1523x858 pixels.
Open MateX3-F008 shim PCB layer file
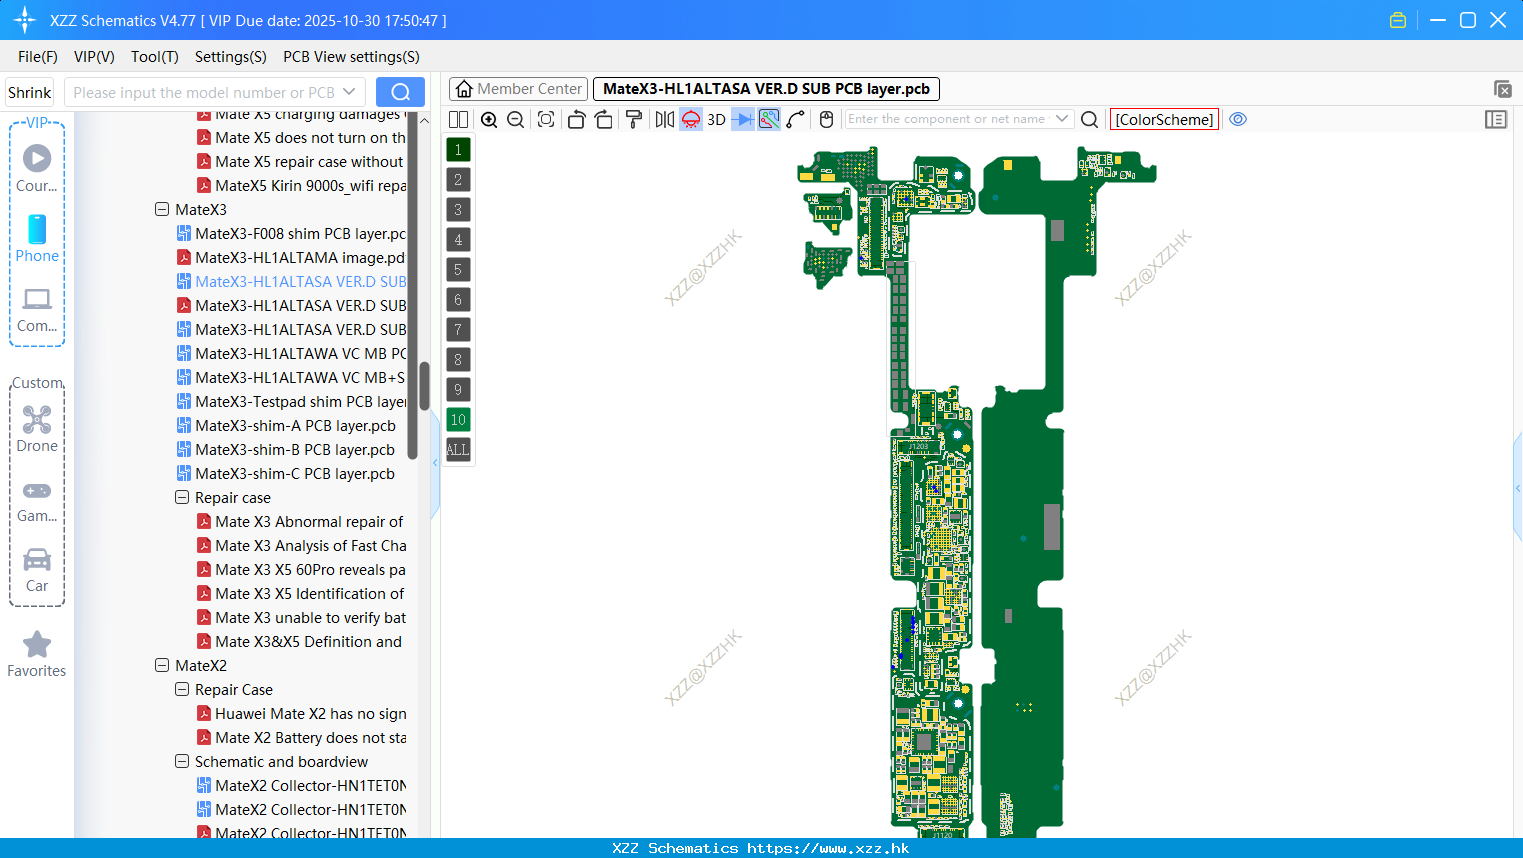pyautogui.click(x=291, y=234)
